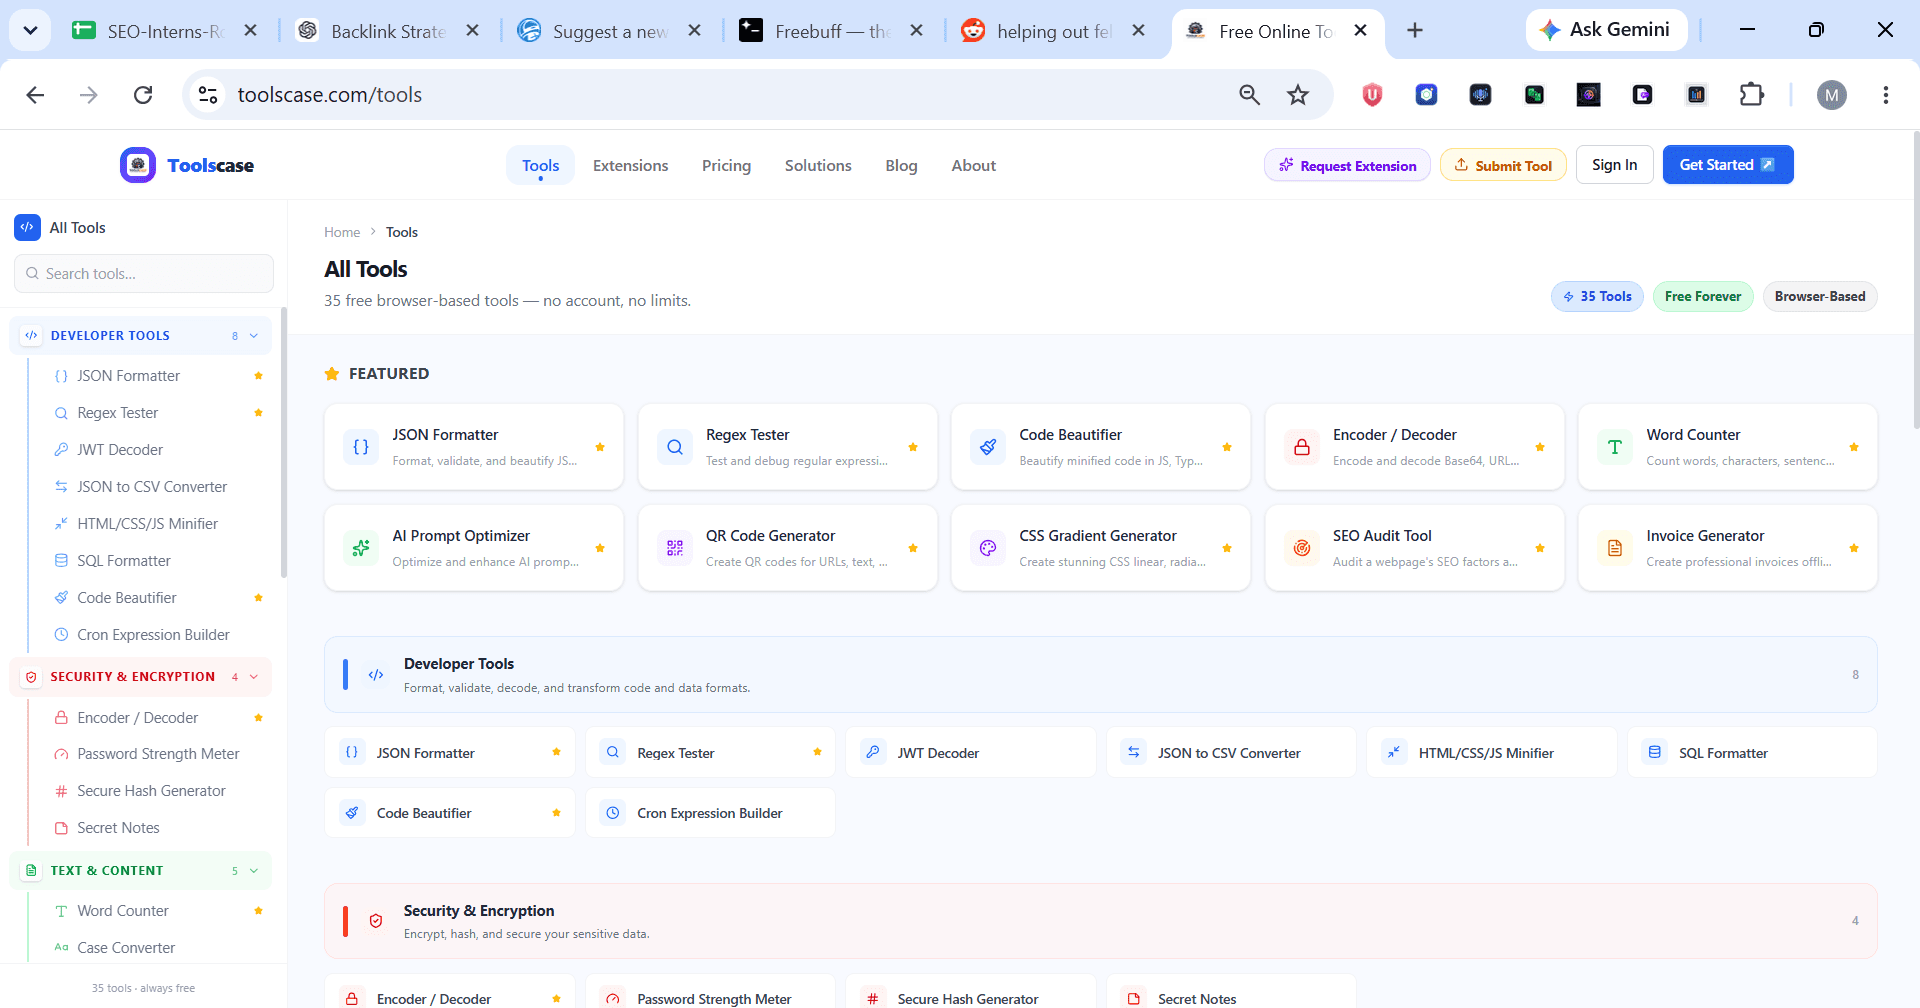Open the CSS Gradient Generator featured card
1920x1008 pixels.
(1101, 548)
